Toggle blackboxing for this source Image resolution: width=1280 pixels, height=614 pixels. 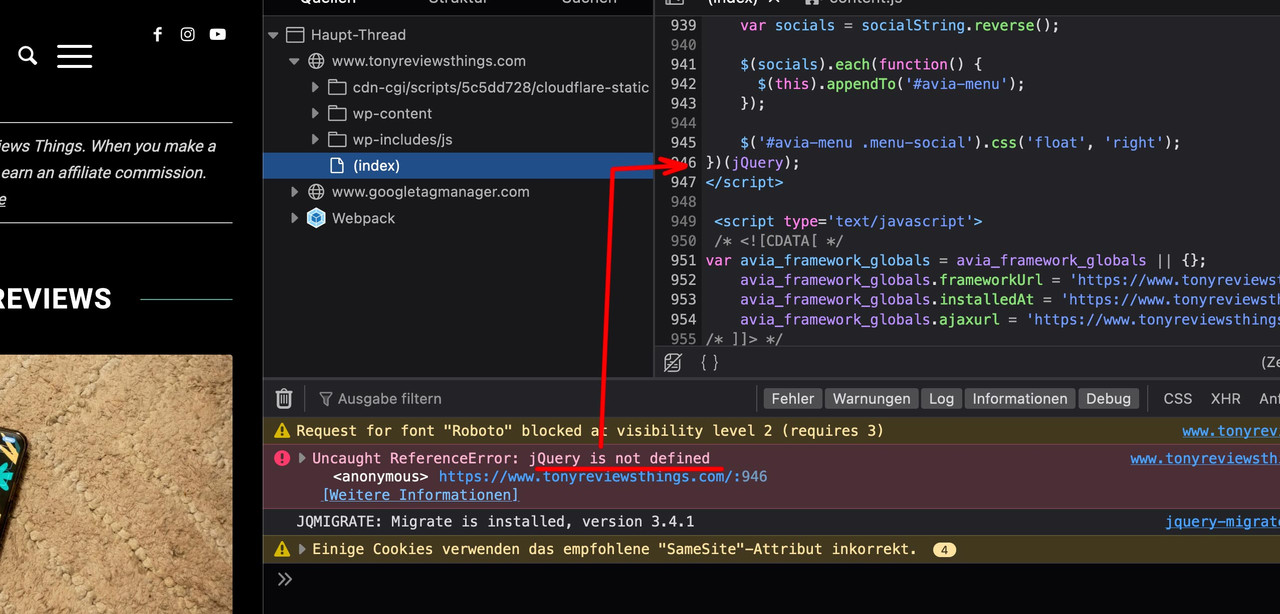[673, 363]
